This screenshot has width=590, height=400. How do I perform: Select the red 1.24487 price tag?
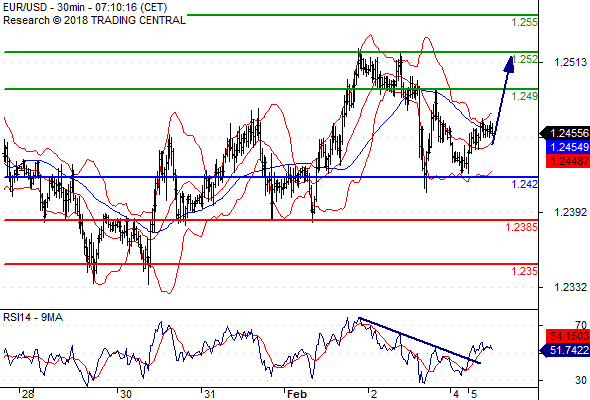(568, 161)
